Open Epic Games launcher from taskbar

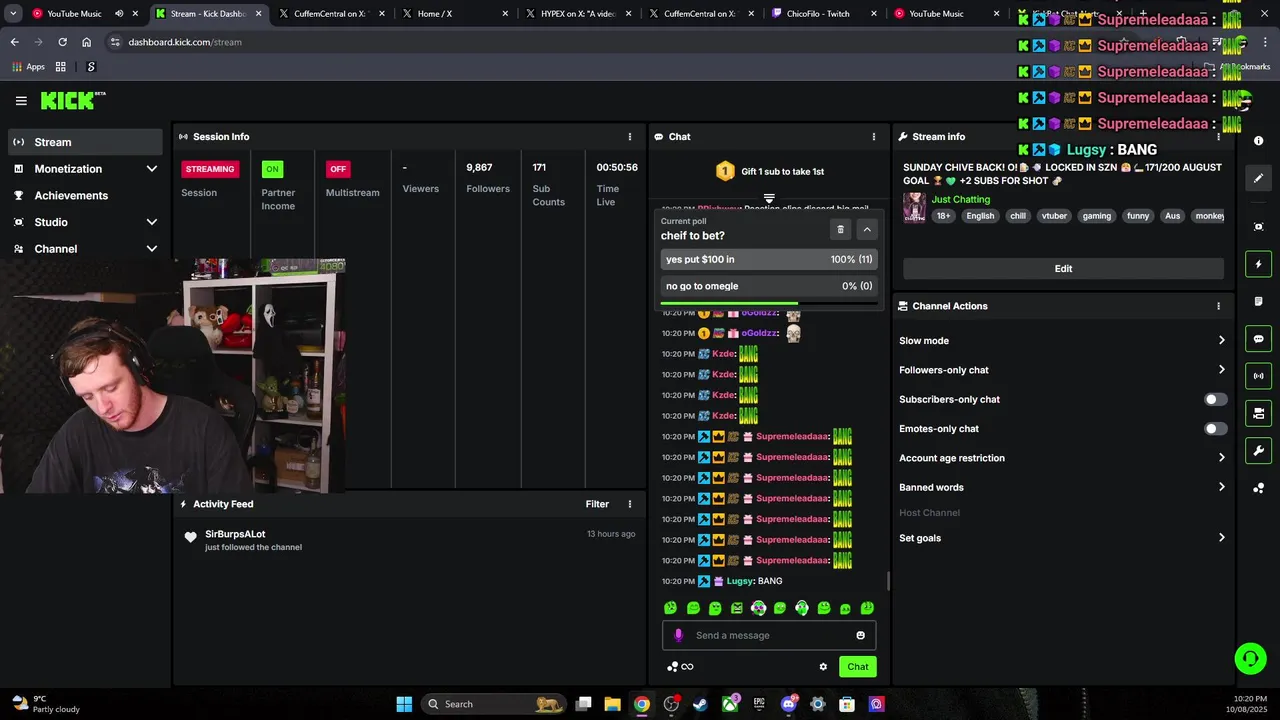[759, 704]
